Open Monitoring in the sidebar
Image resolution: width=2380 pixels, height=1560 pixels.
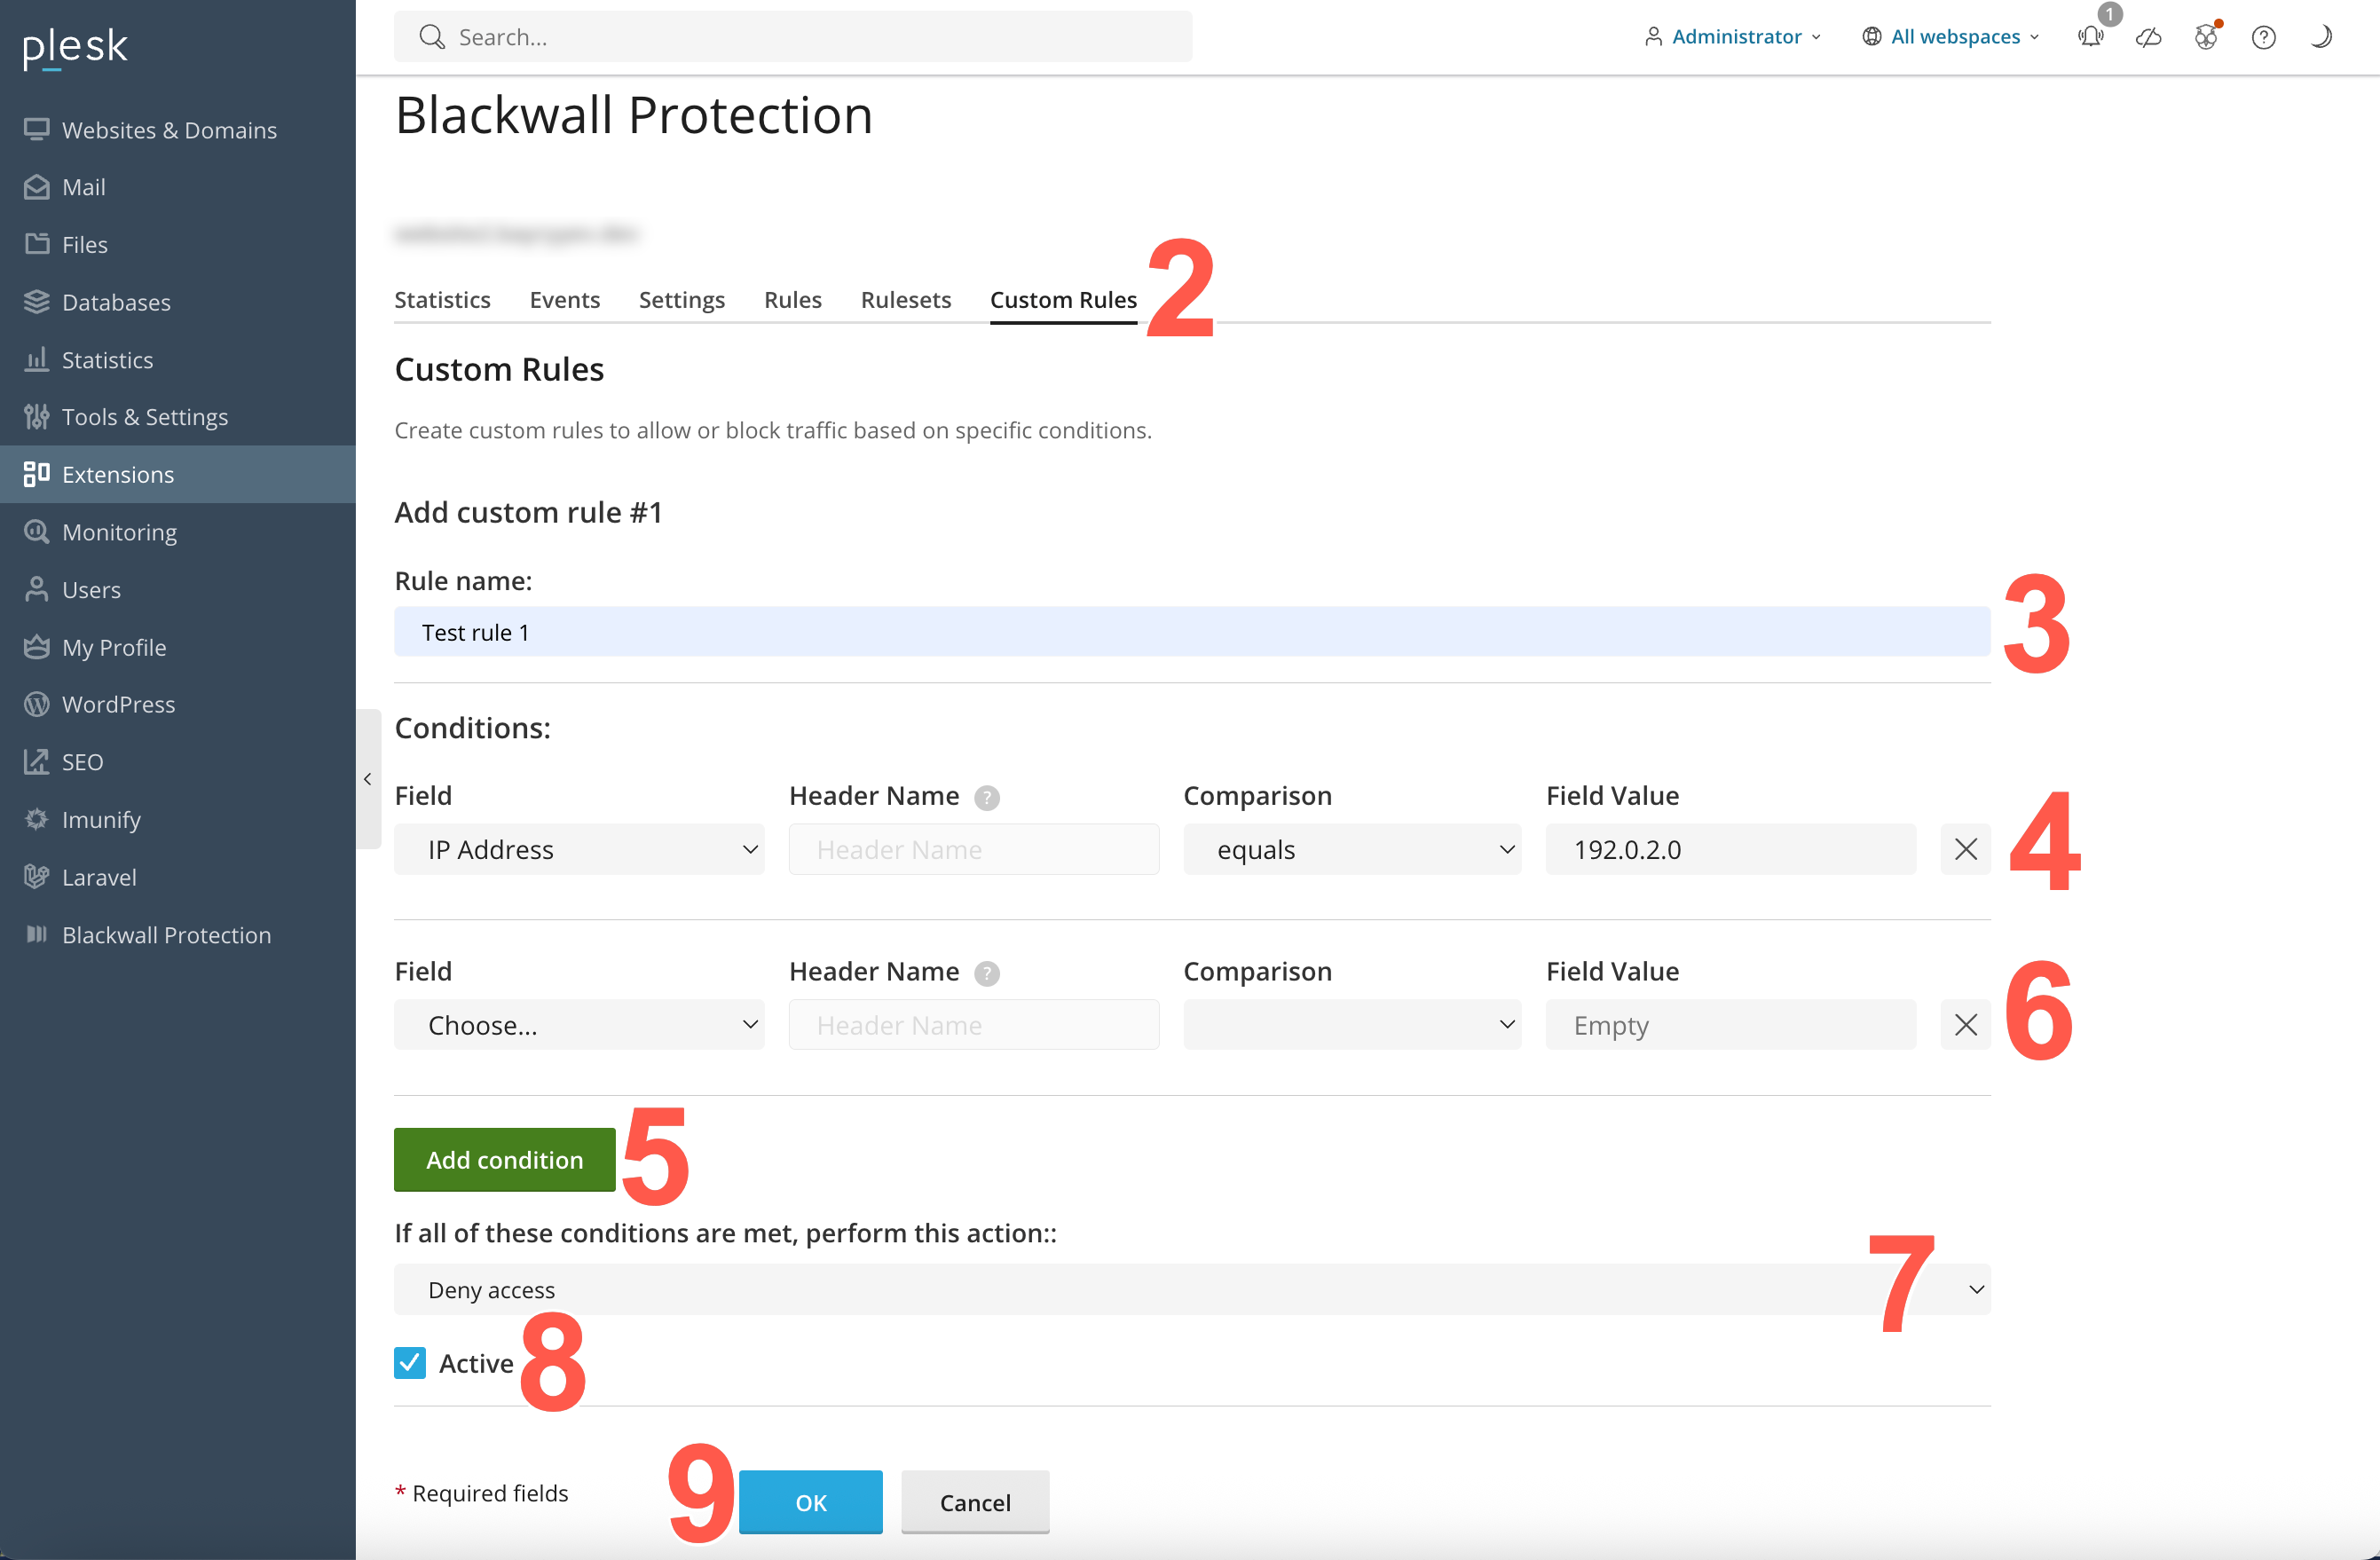pos(178,532)
